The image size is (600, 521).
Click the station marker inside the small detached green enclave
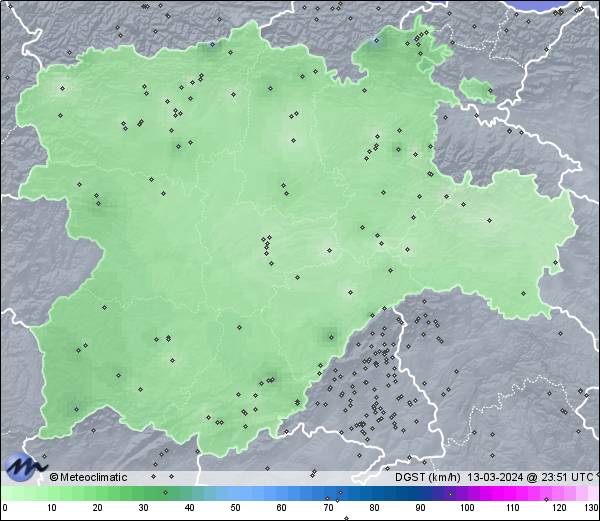tap(490, 91)
